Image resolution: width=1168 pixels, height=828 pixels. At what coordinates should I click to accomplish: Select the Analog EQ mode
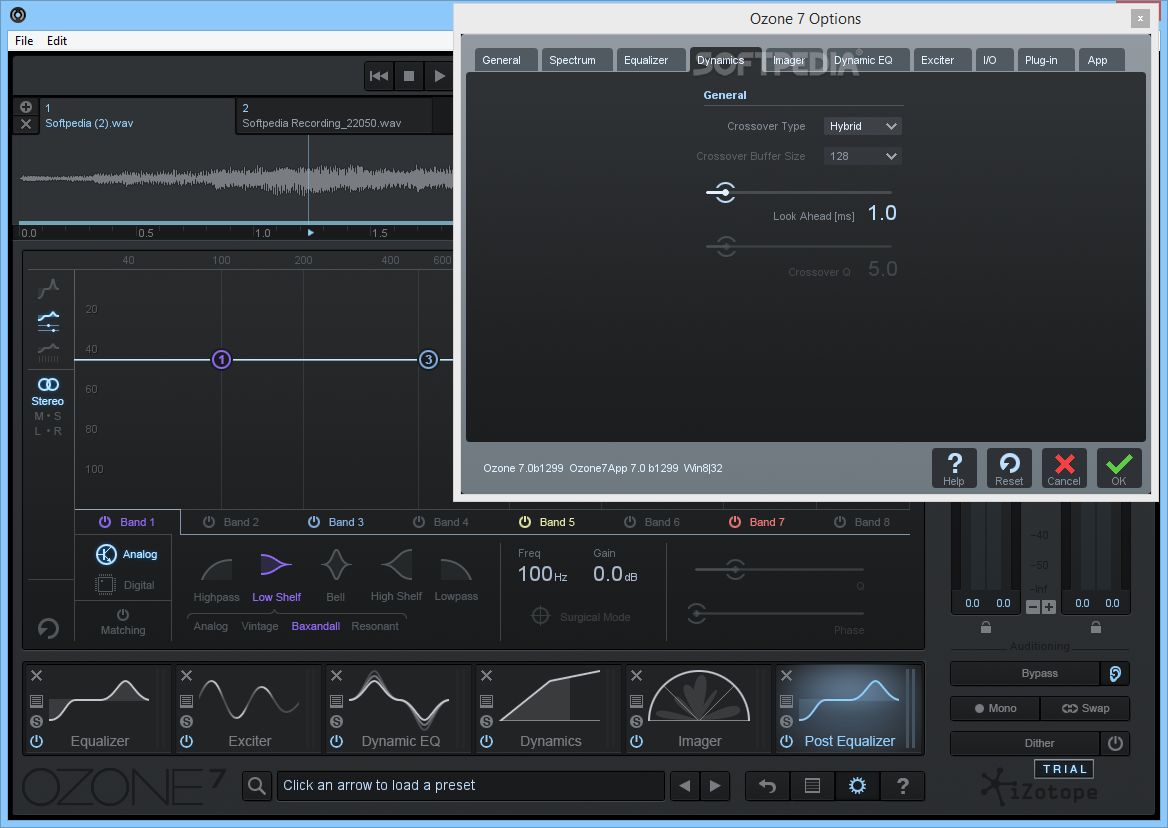click(127, 554)
